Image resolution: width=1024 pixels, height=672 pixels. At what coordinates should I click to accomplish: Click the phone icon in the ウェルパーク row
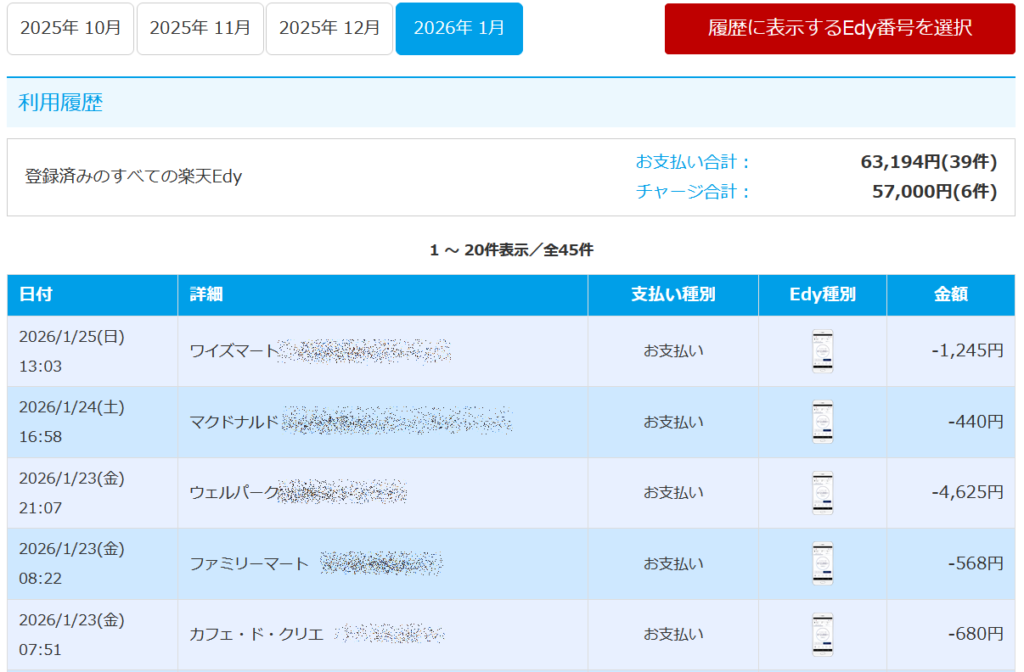tap(822, 493)
